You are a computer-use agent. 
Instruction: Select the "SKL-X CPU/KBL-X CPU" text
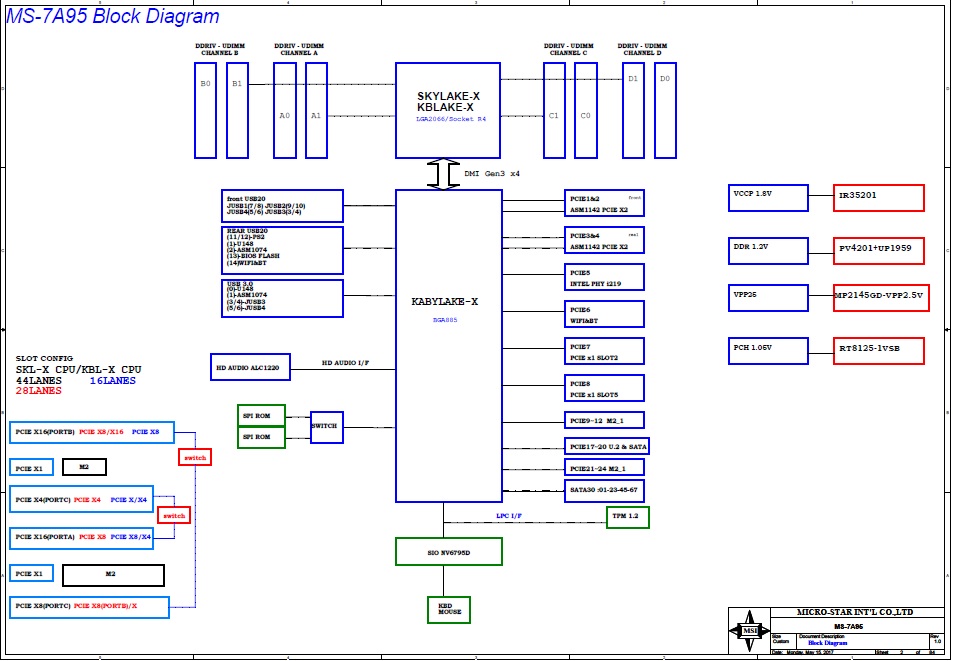[x=78, y=369]
